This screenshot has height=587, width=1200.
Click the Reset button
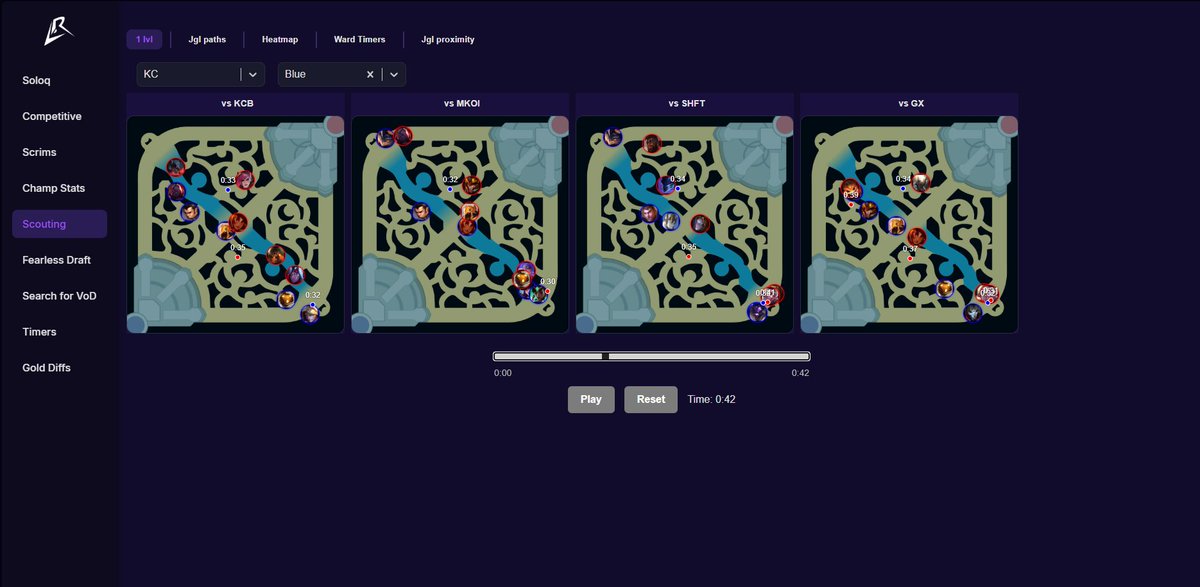tap(651, 399)
